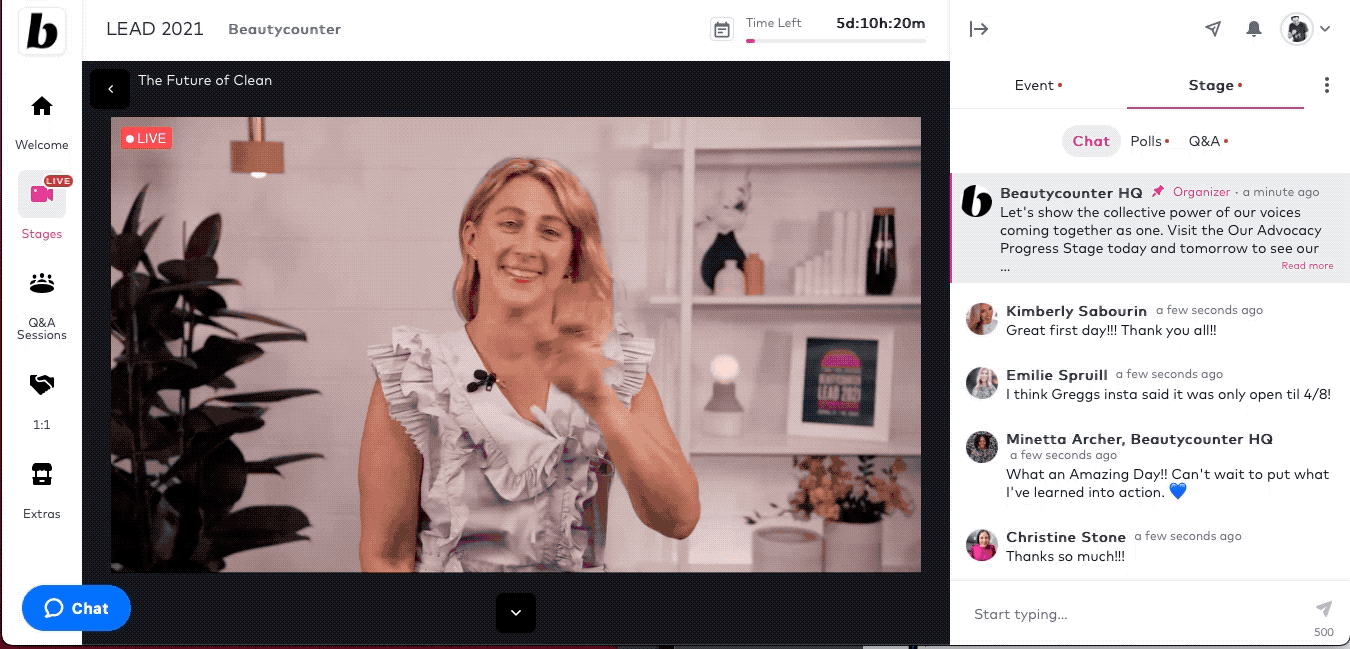
Task: Click the Beautycounter organization name in header
Action: tap(285, 29)
